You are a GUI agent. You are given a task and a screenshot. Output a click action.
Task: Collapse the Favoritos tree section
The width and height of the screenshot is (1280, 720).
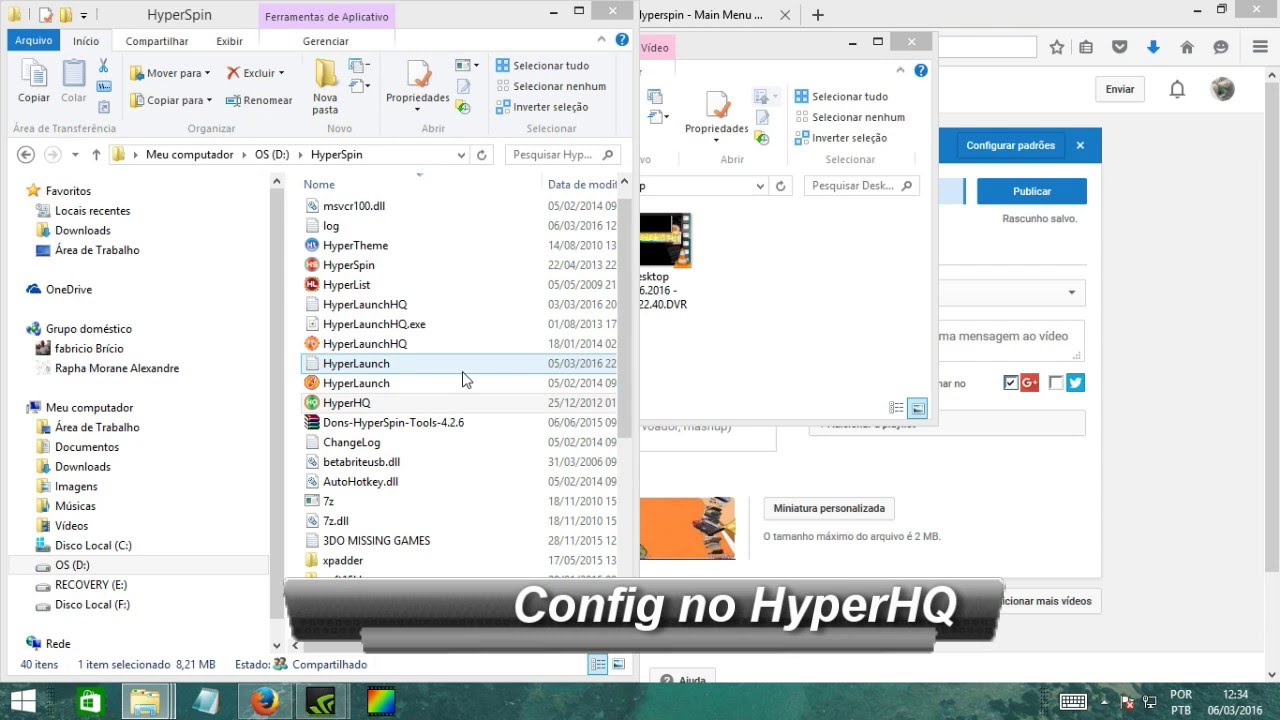click(19, 191)
